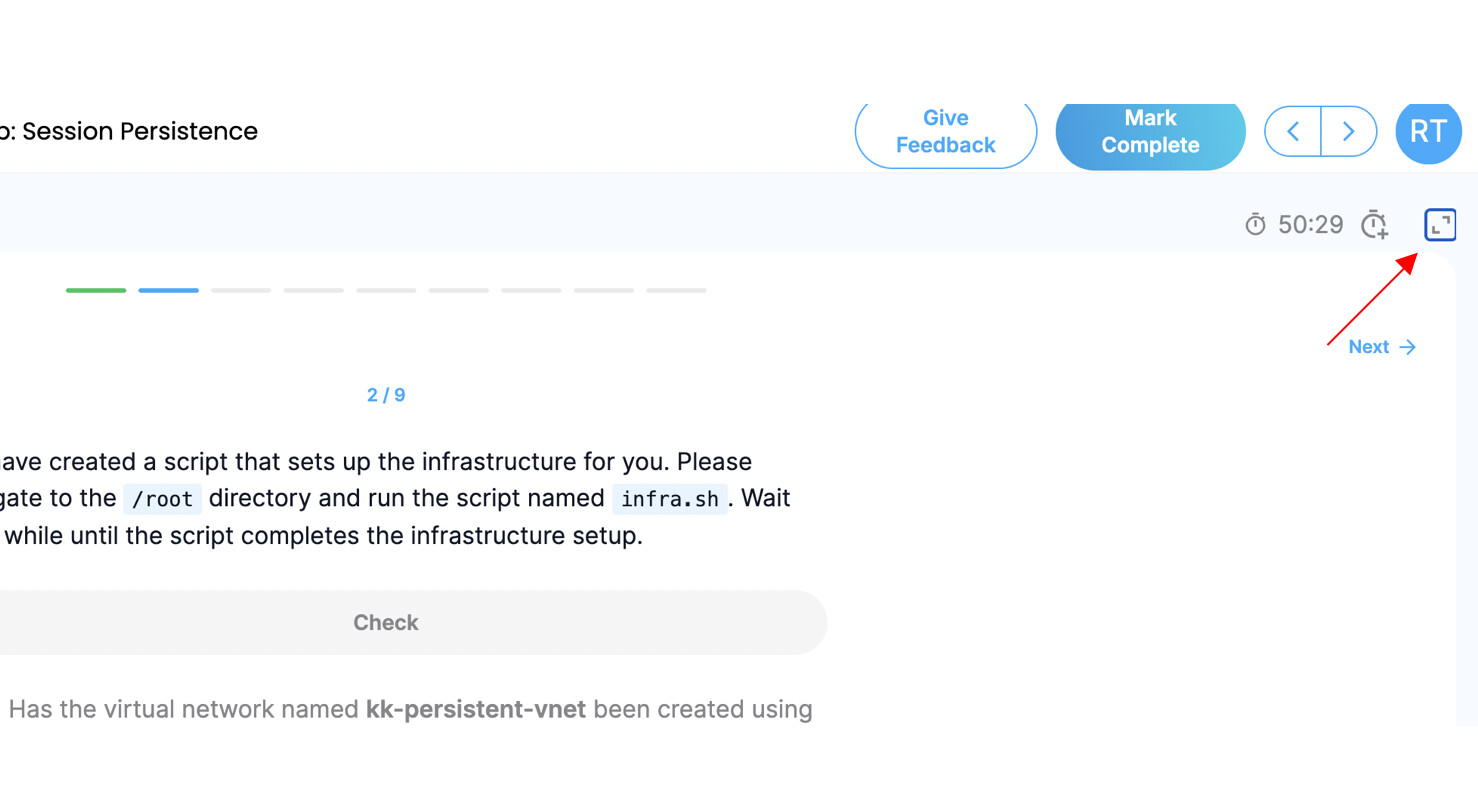Click the 50:29 timer text

point(1311,225)
